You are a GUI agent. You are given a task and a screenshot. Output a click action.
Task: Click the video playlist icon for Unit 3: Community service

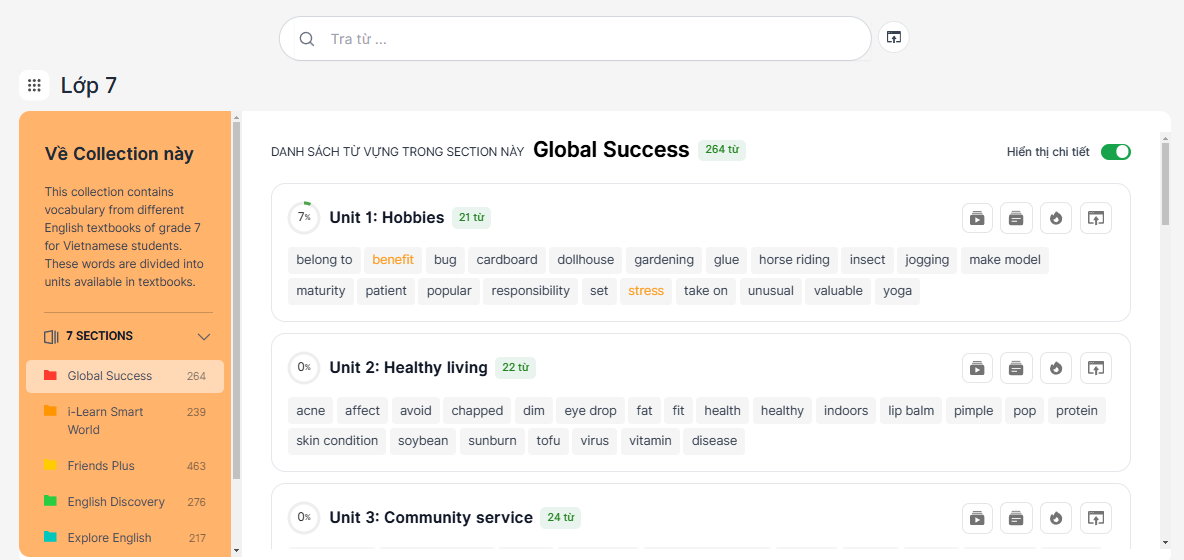point(977,518)
